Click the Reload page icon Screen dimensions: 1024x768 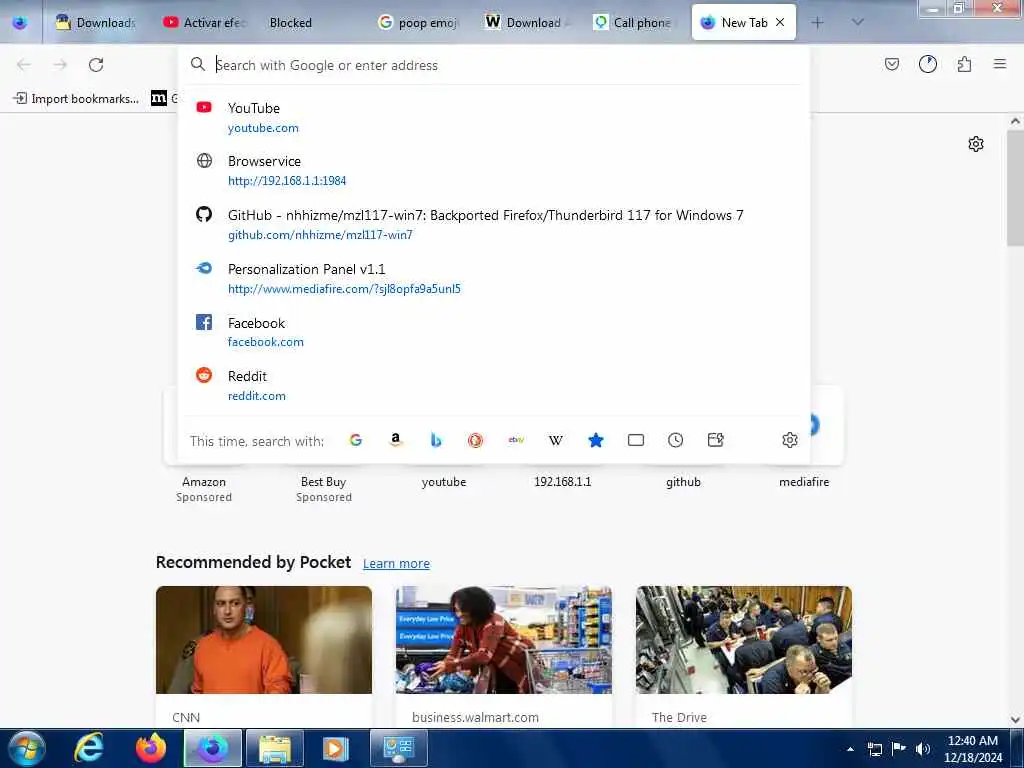pos(96,65)
